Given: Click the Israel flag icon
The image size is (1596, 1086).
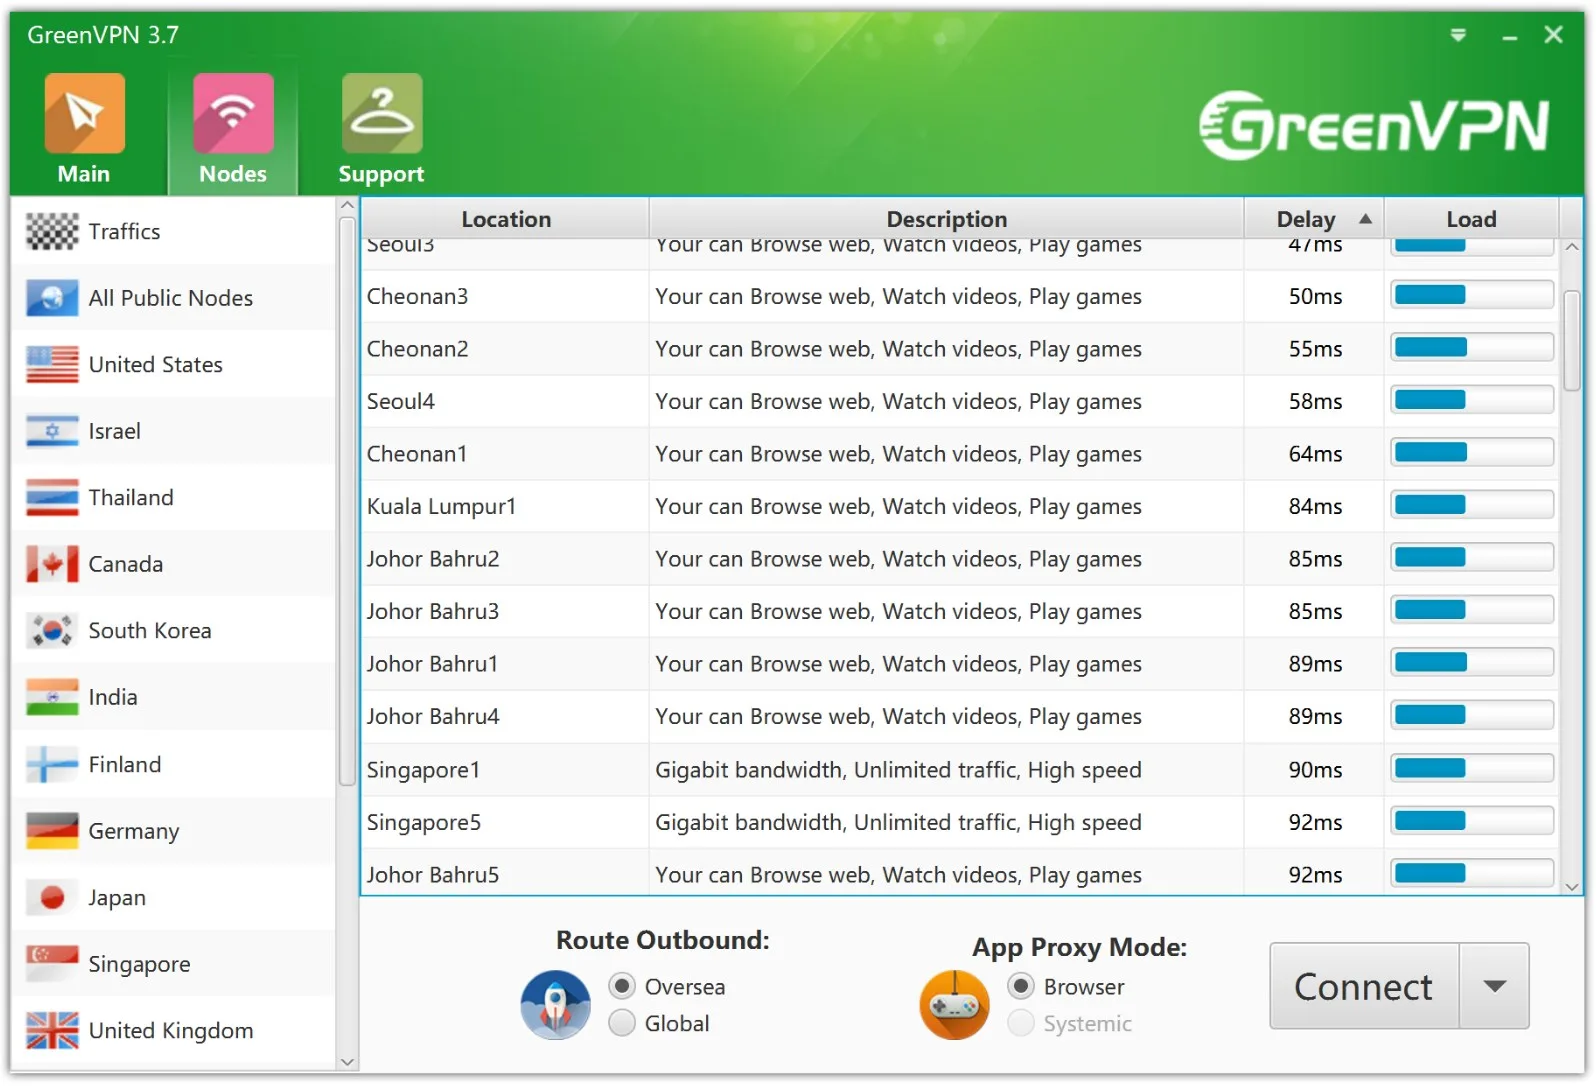Looking at the screenshot, I should click(x=52, y=431).
